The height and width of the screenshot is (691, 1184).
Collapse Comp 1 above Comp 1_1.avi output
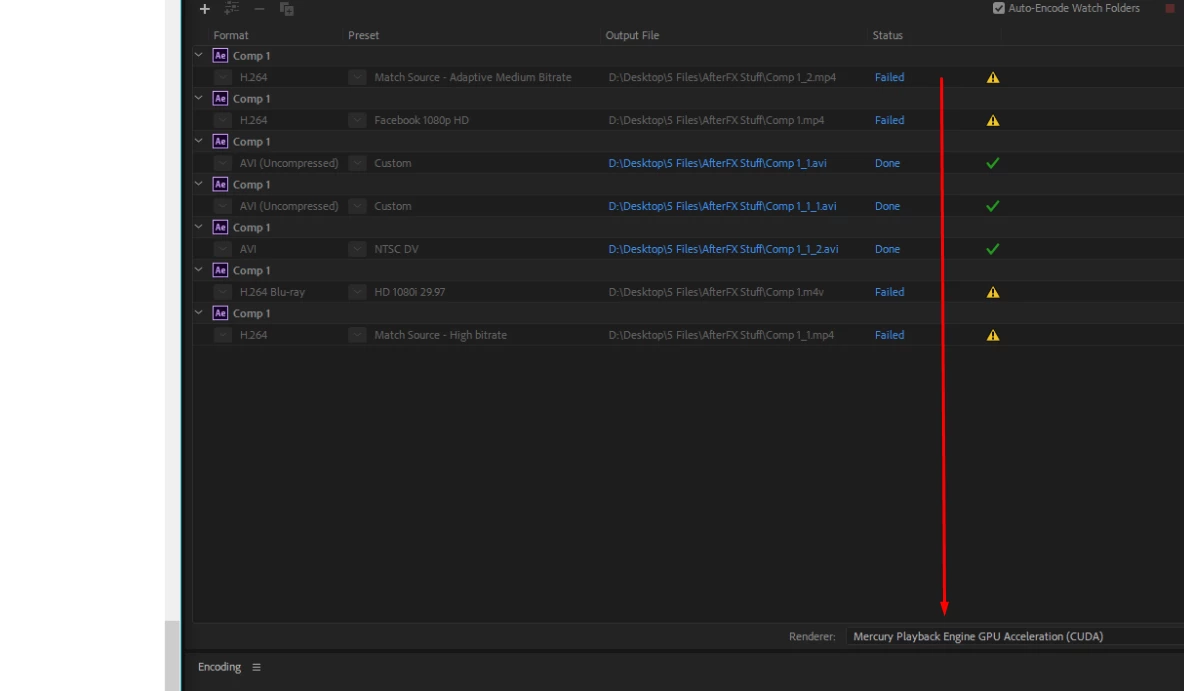[199, 141]
